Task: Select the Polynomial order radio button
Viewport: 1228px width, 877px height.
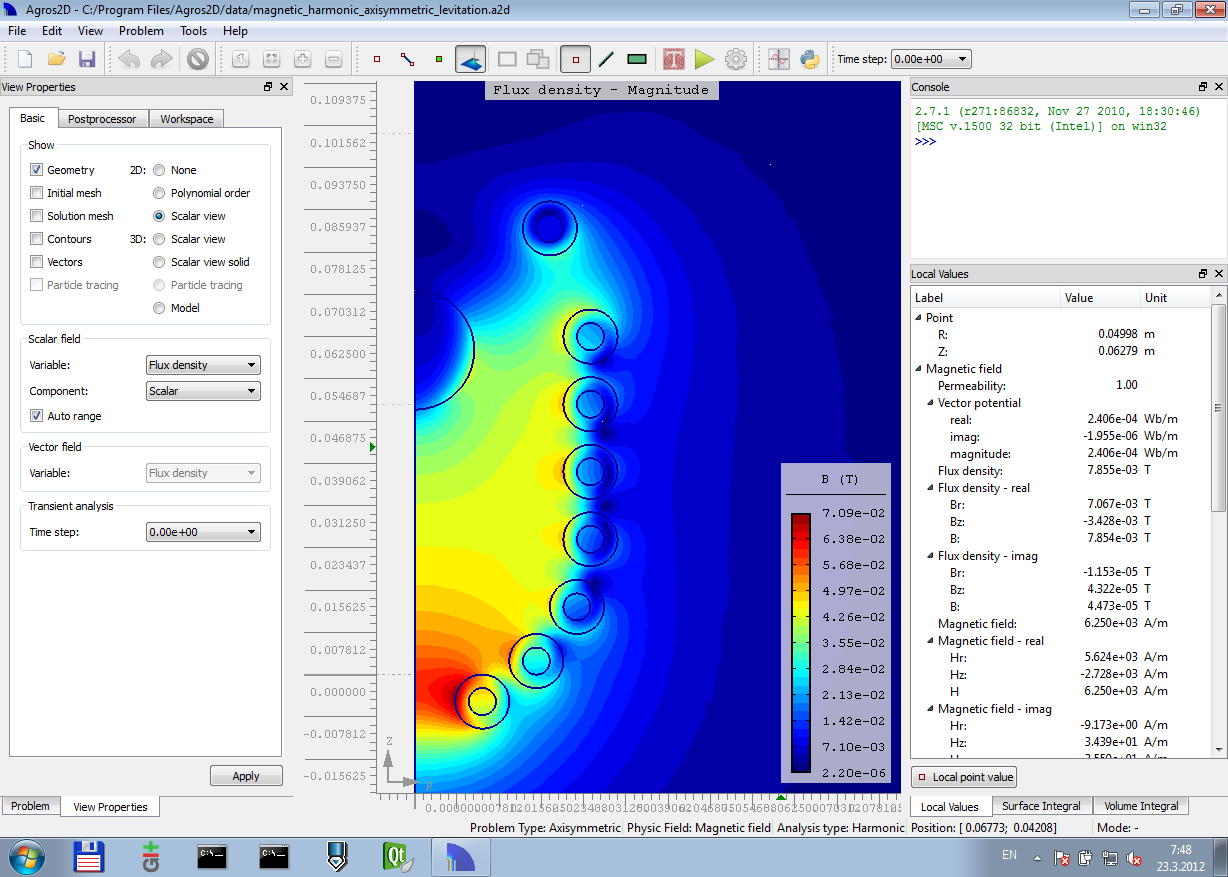Action: (159, 193)
